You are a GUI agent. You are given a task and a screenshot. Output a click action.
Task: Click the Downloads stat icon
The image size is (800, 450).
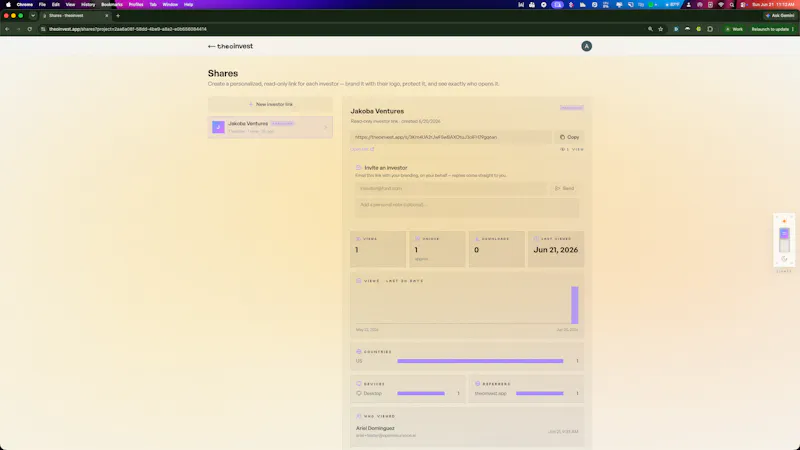[477, 239]
